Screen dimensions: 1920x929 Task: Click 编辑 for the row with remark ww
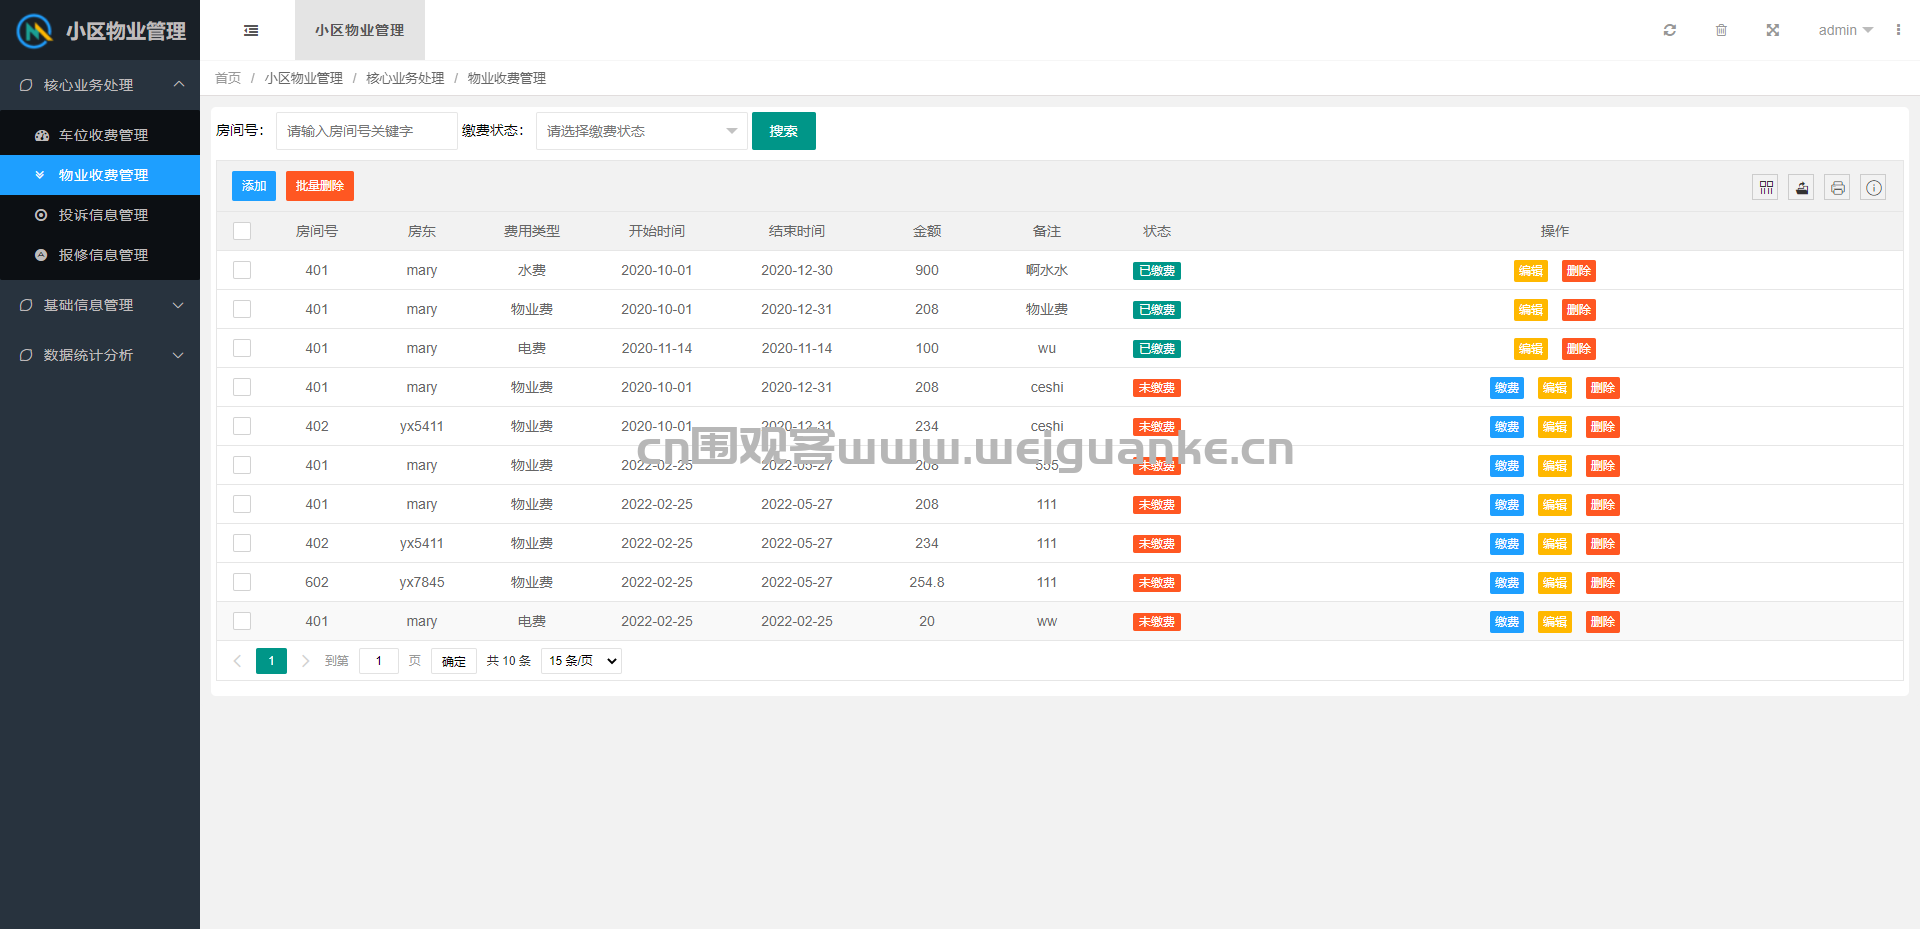(x=1555, y=622)
